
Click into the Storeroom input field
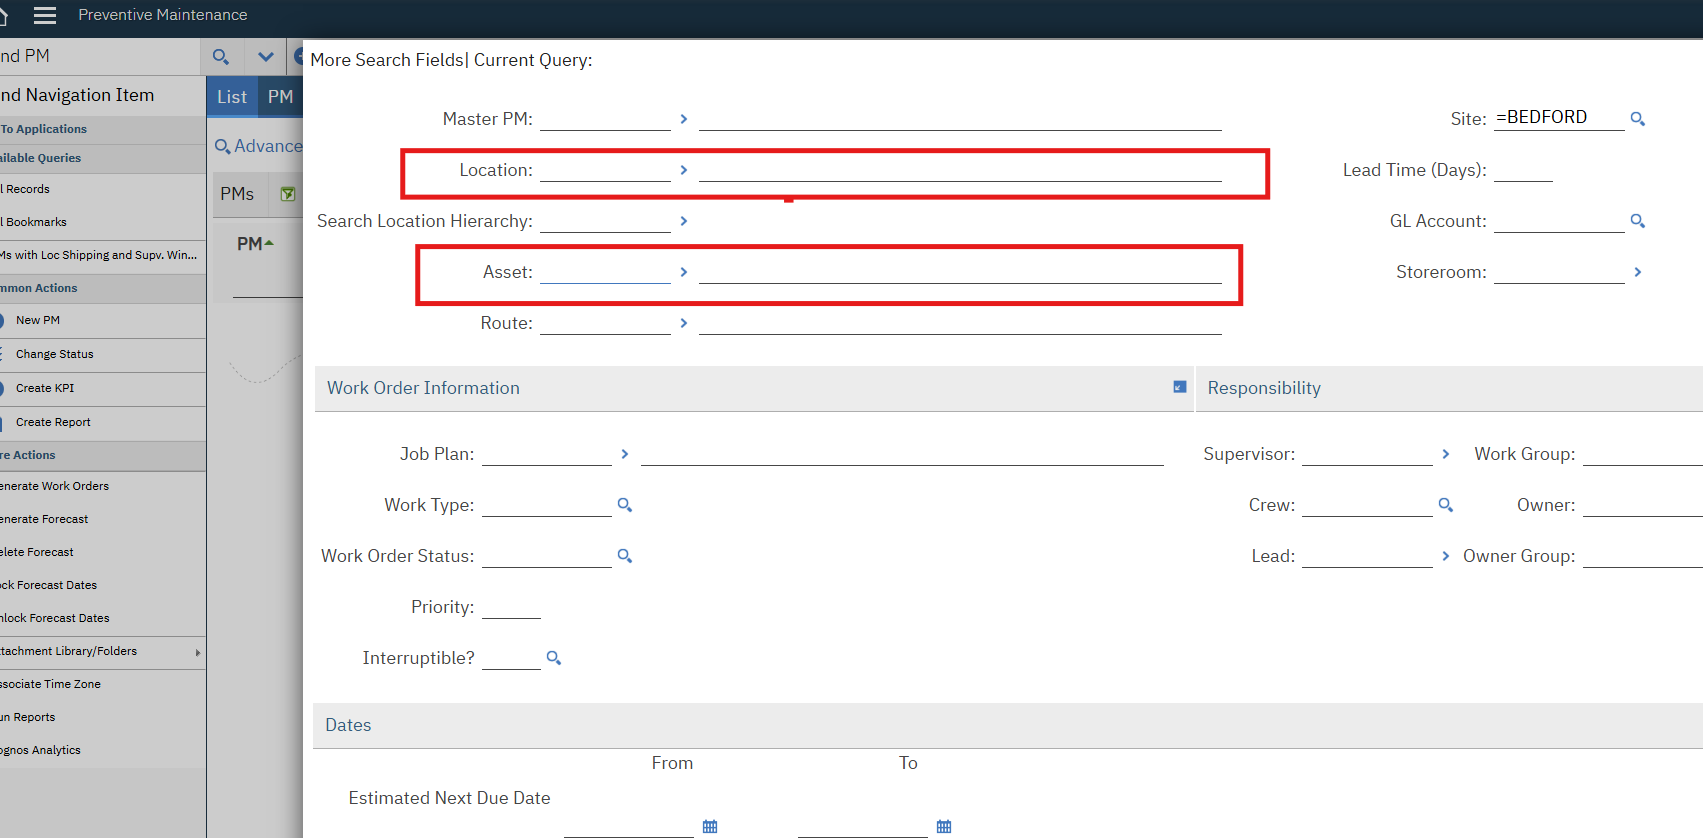coord(1559,272)
